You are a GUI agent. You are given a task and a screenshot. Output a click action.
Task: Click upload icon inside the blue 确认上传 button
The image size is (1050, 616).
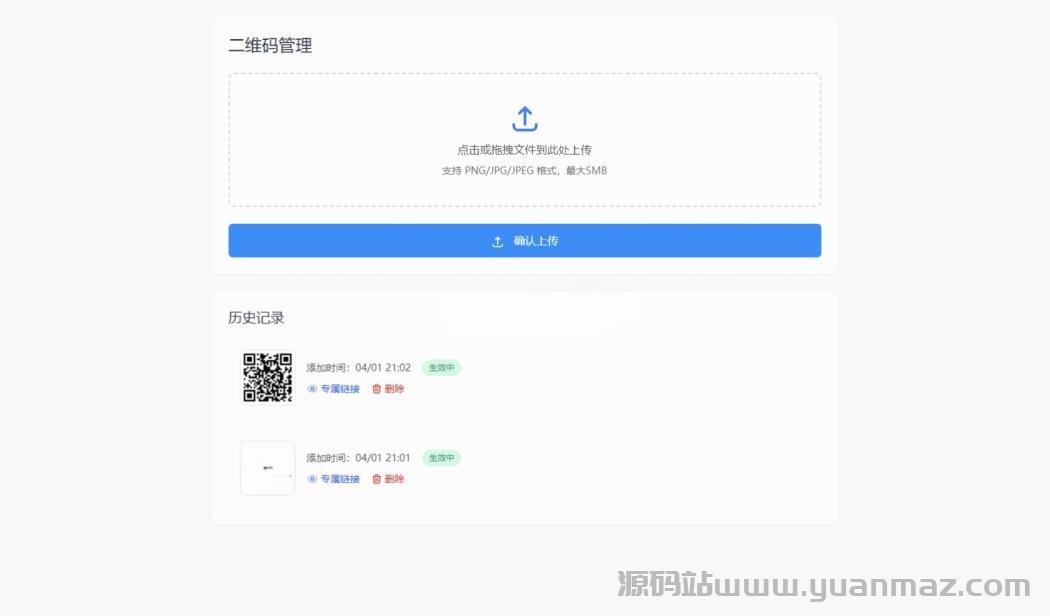pyautogui.click(x=498, y=241)
